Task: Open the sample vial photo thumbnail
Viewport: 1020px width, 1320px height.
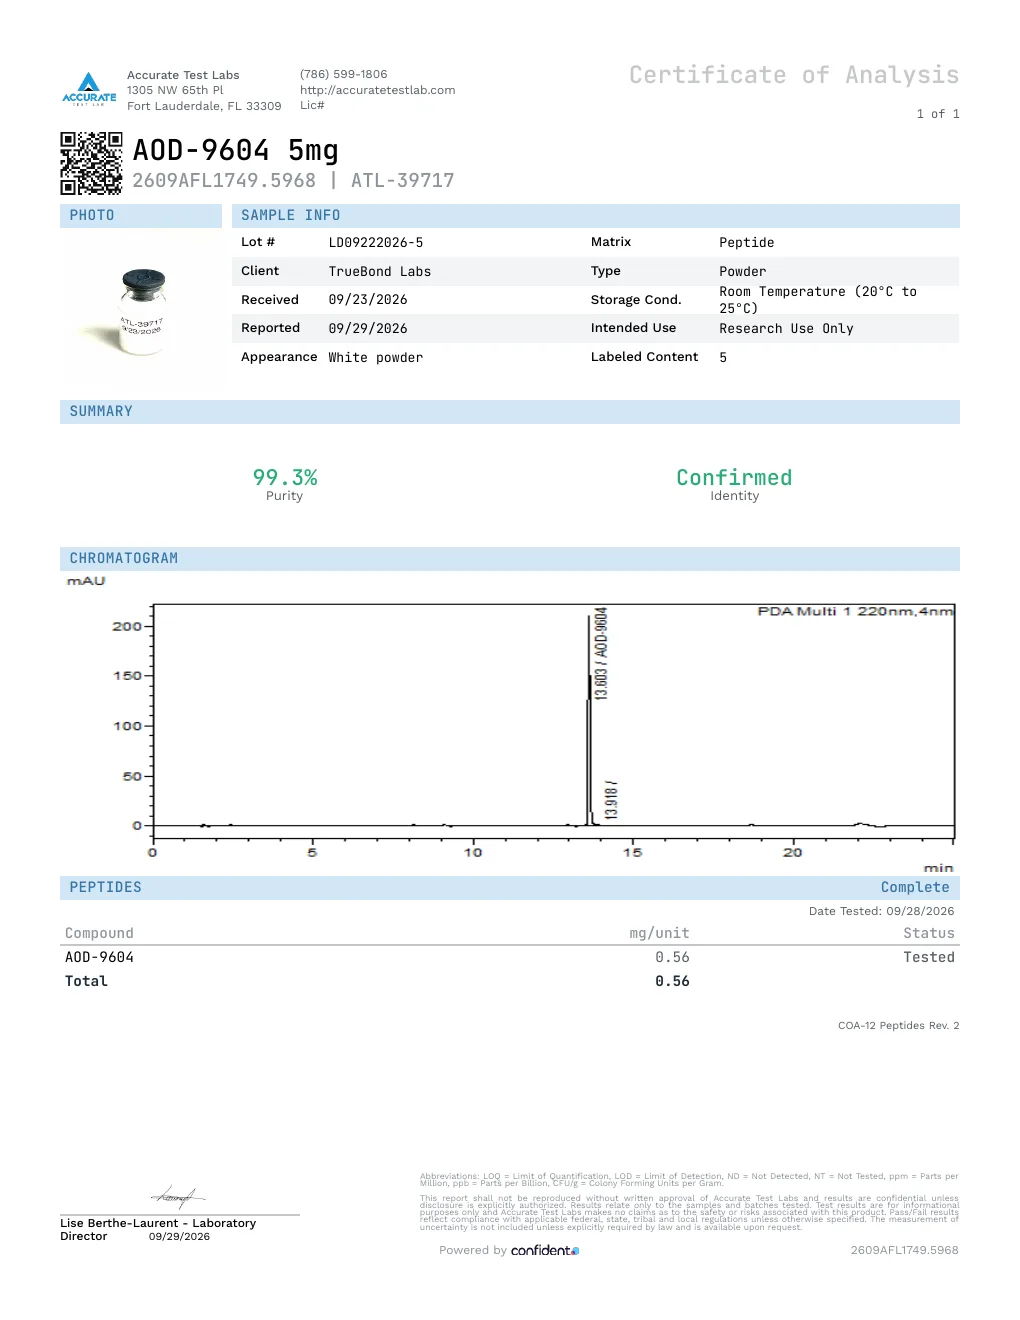Action: click(142, 311)
